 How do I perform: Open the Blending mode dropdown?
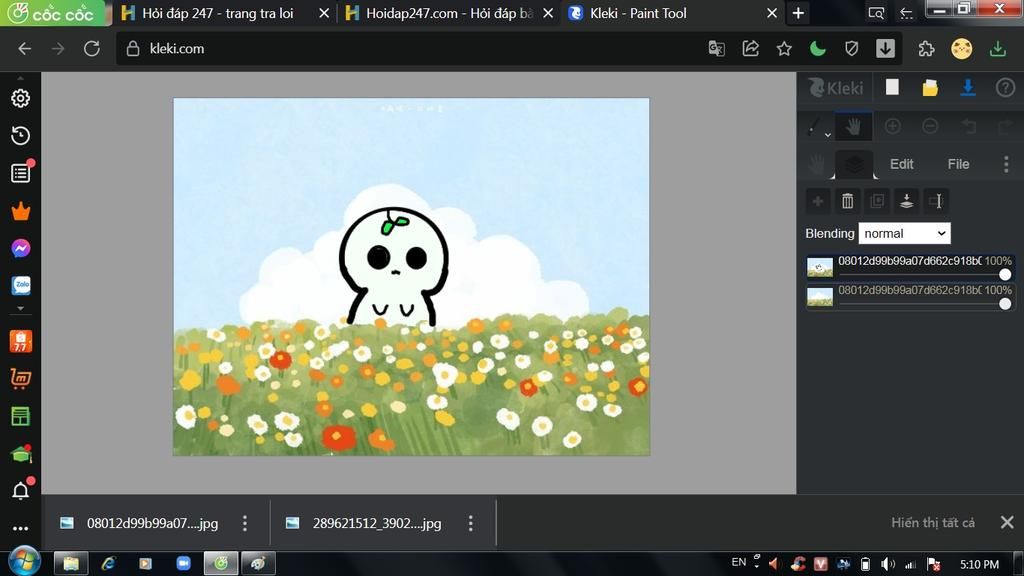click(904, 233)
